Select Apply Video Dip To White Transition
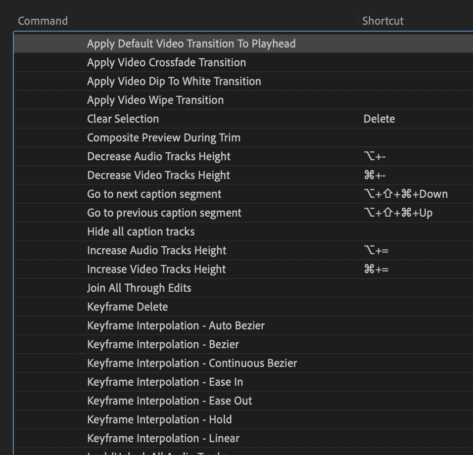473x455 pixels. tap(174, 81)
